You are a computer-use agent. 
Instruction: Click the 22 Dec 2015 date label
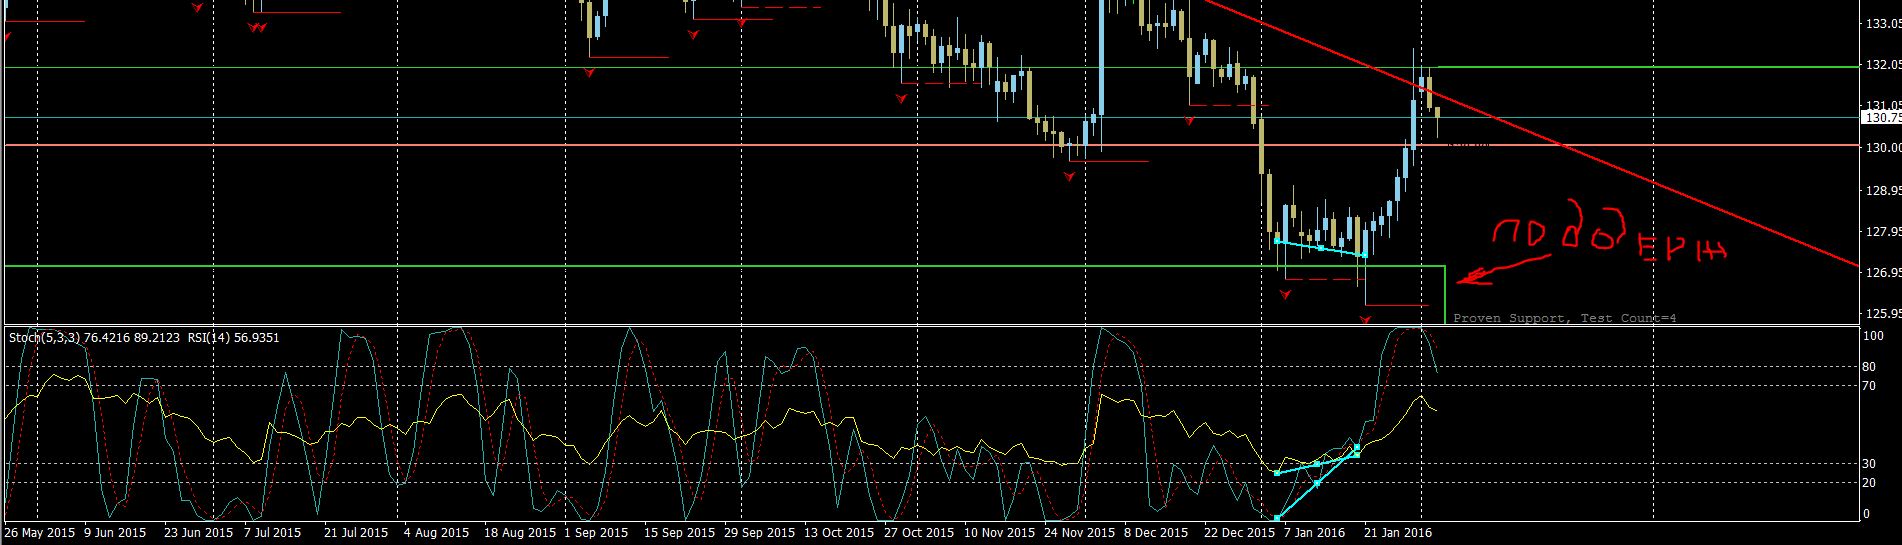click(x=1239, y=533)
